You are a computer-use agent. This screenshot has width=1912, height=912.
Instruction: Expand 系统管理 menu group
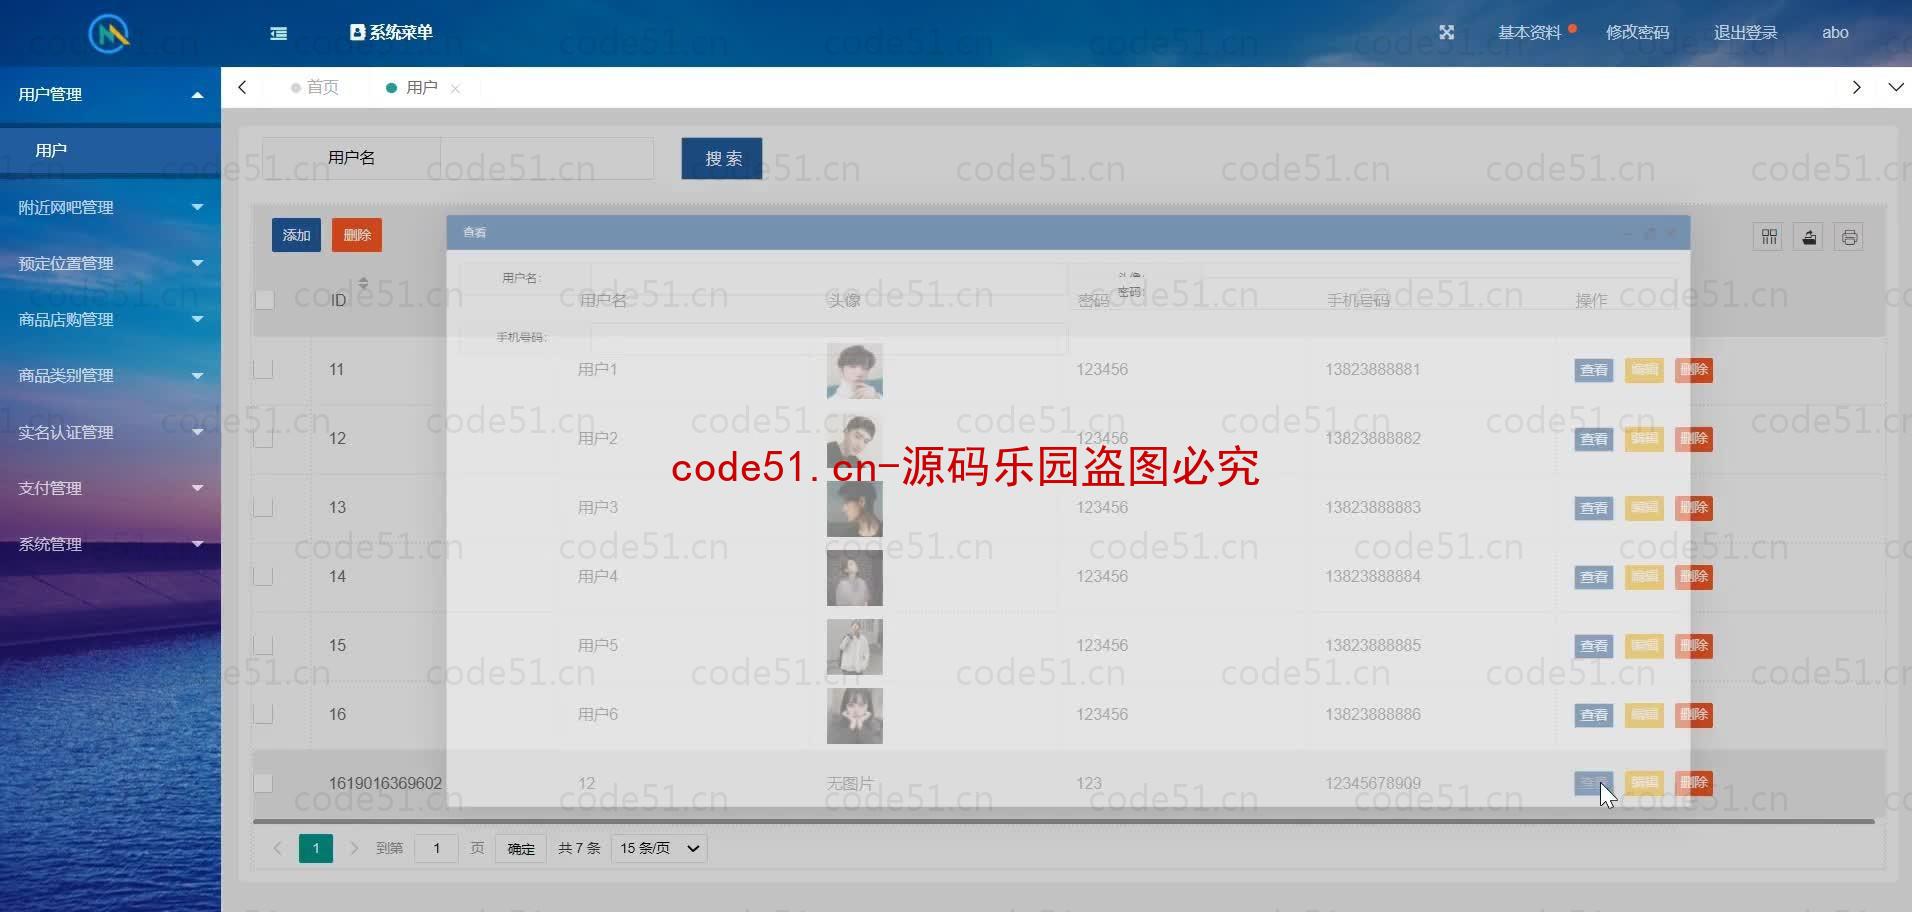click(x=110, y=544)
